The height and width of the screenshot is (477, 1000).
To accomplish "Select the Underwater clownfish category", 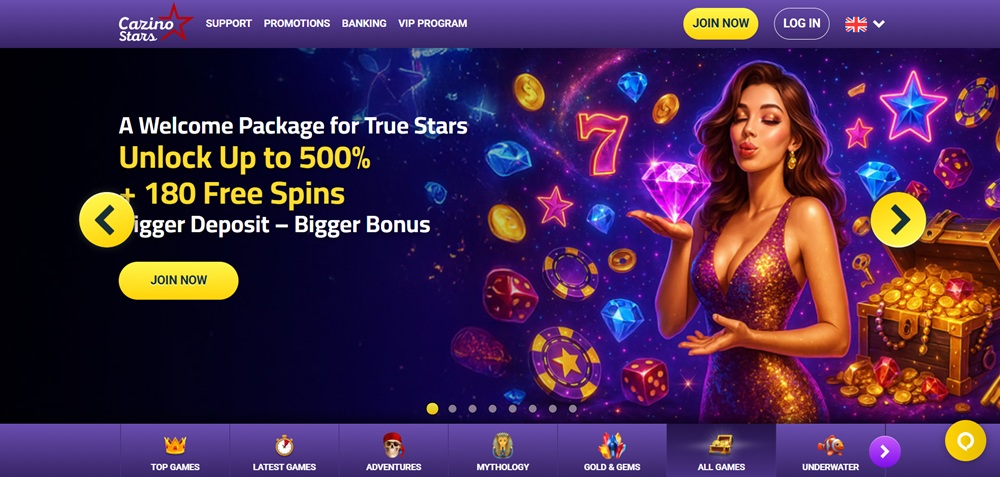I will pos(830,451).
